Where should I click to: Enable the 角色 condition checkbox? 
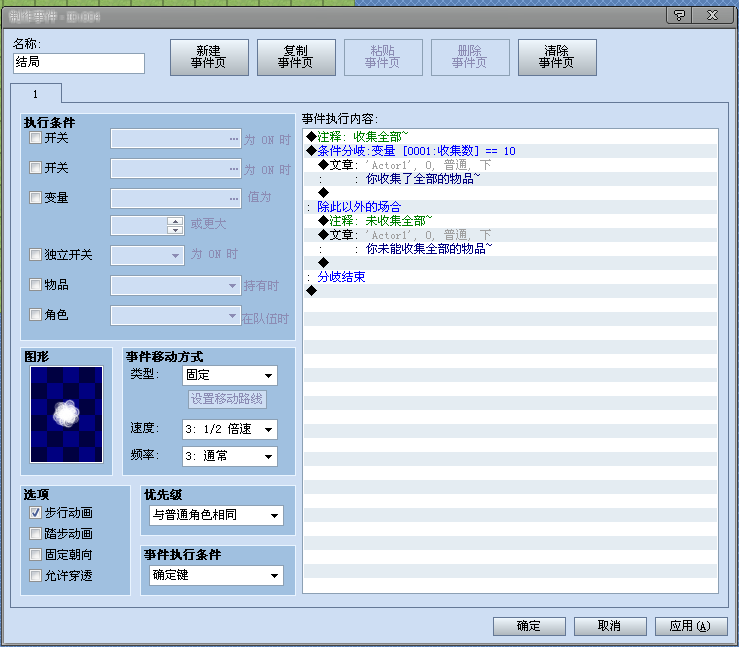tap(35, 314)
